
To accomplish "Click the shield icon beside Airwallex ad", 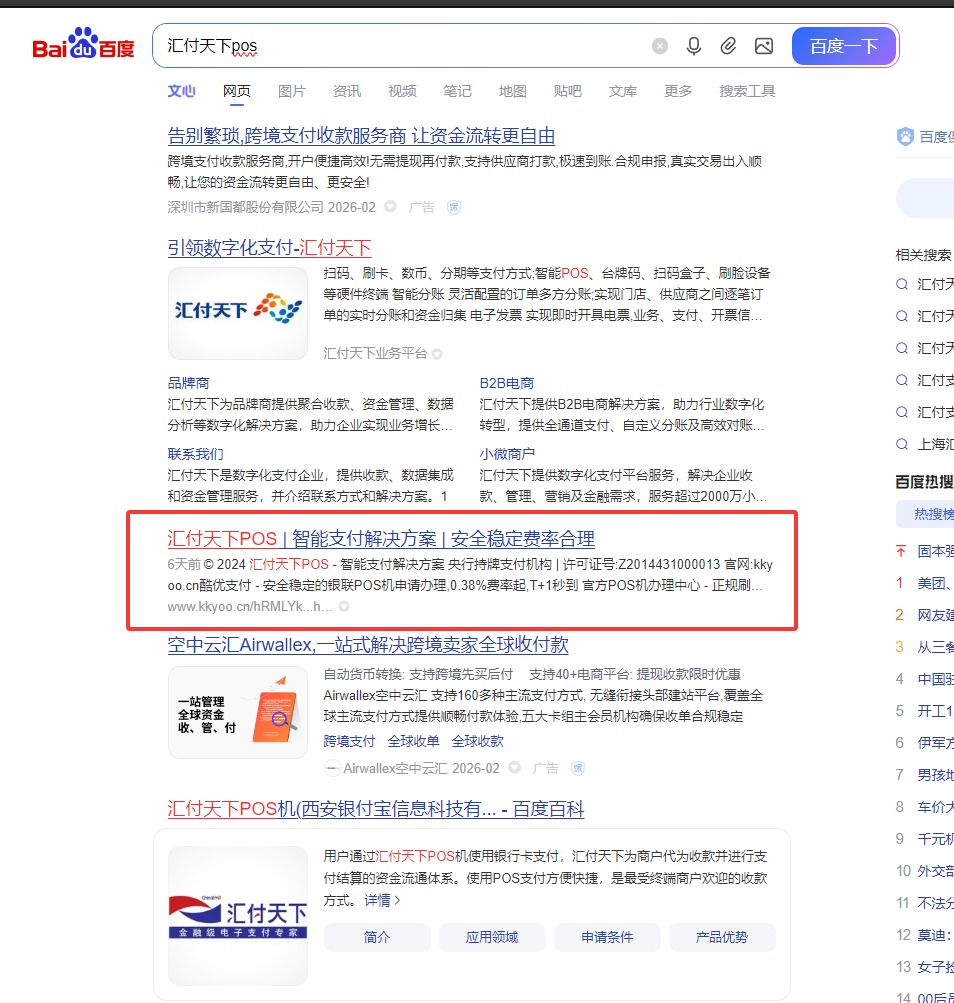I will [577, 768].
